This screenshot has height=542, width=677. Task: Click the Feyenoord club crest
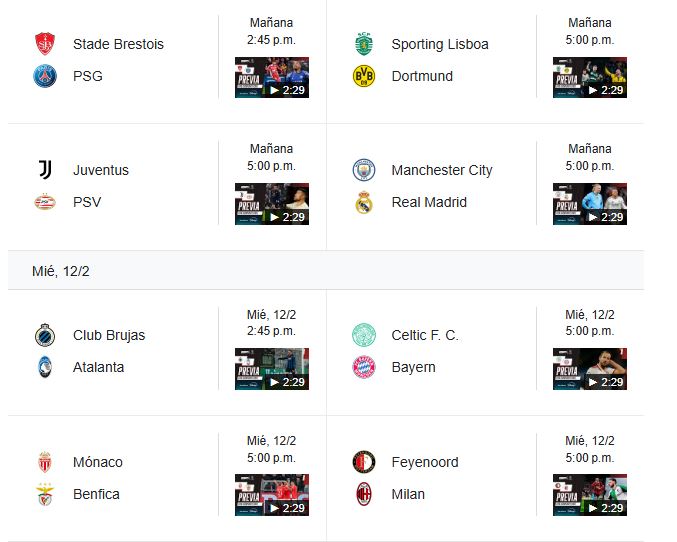coord(364,462)
